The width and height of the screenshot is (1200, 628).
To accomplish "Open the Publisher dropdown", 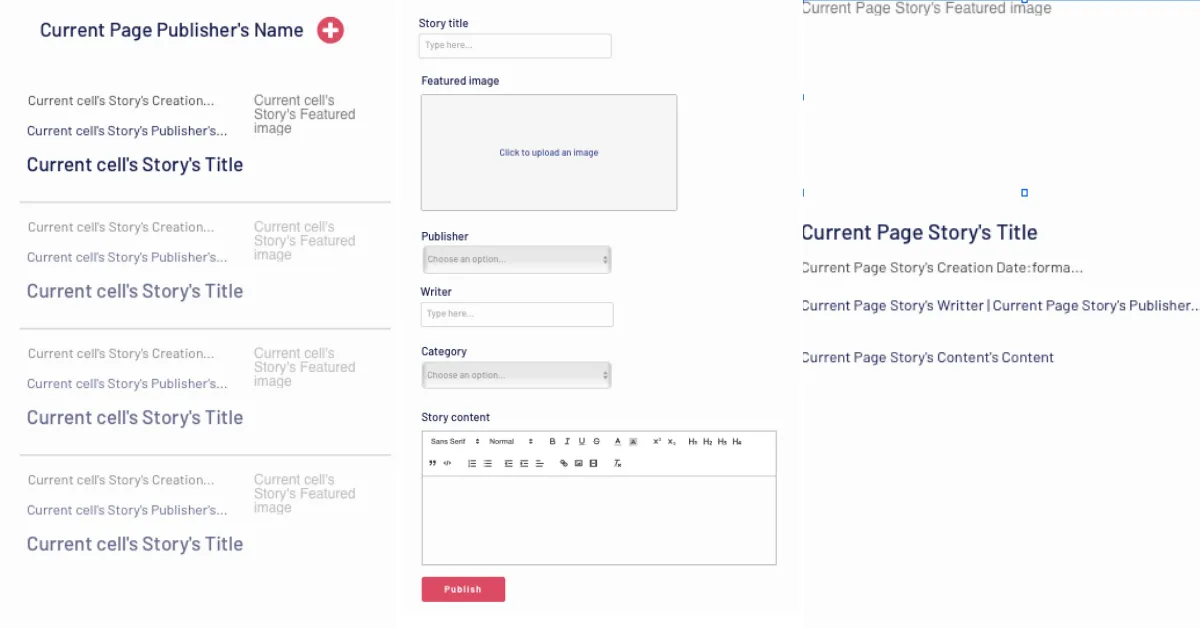I will [516, 260].
